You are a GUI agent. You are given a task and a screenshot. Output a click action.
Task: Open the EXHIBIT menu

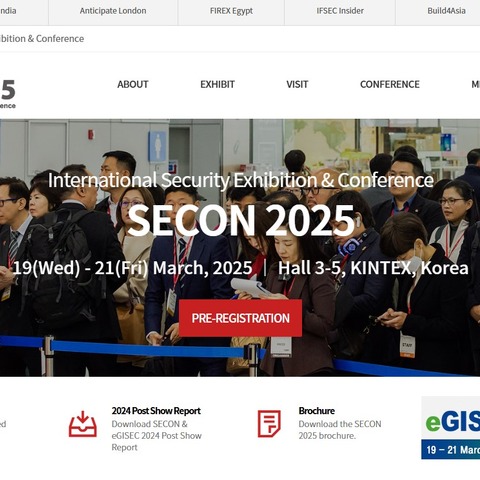point(217,84)
